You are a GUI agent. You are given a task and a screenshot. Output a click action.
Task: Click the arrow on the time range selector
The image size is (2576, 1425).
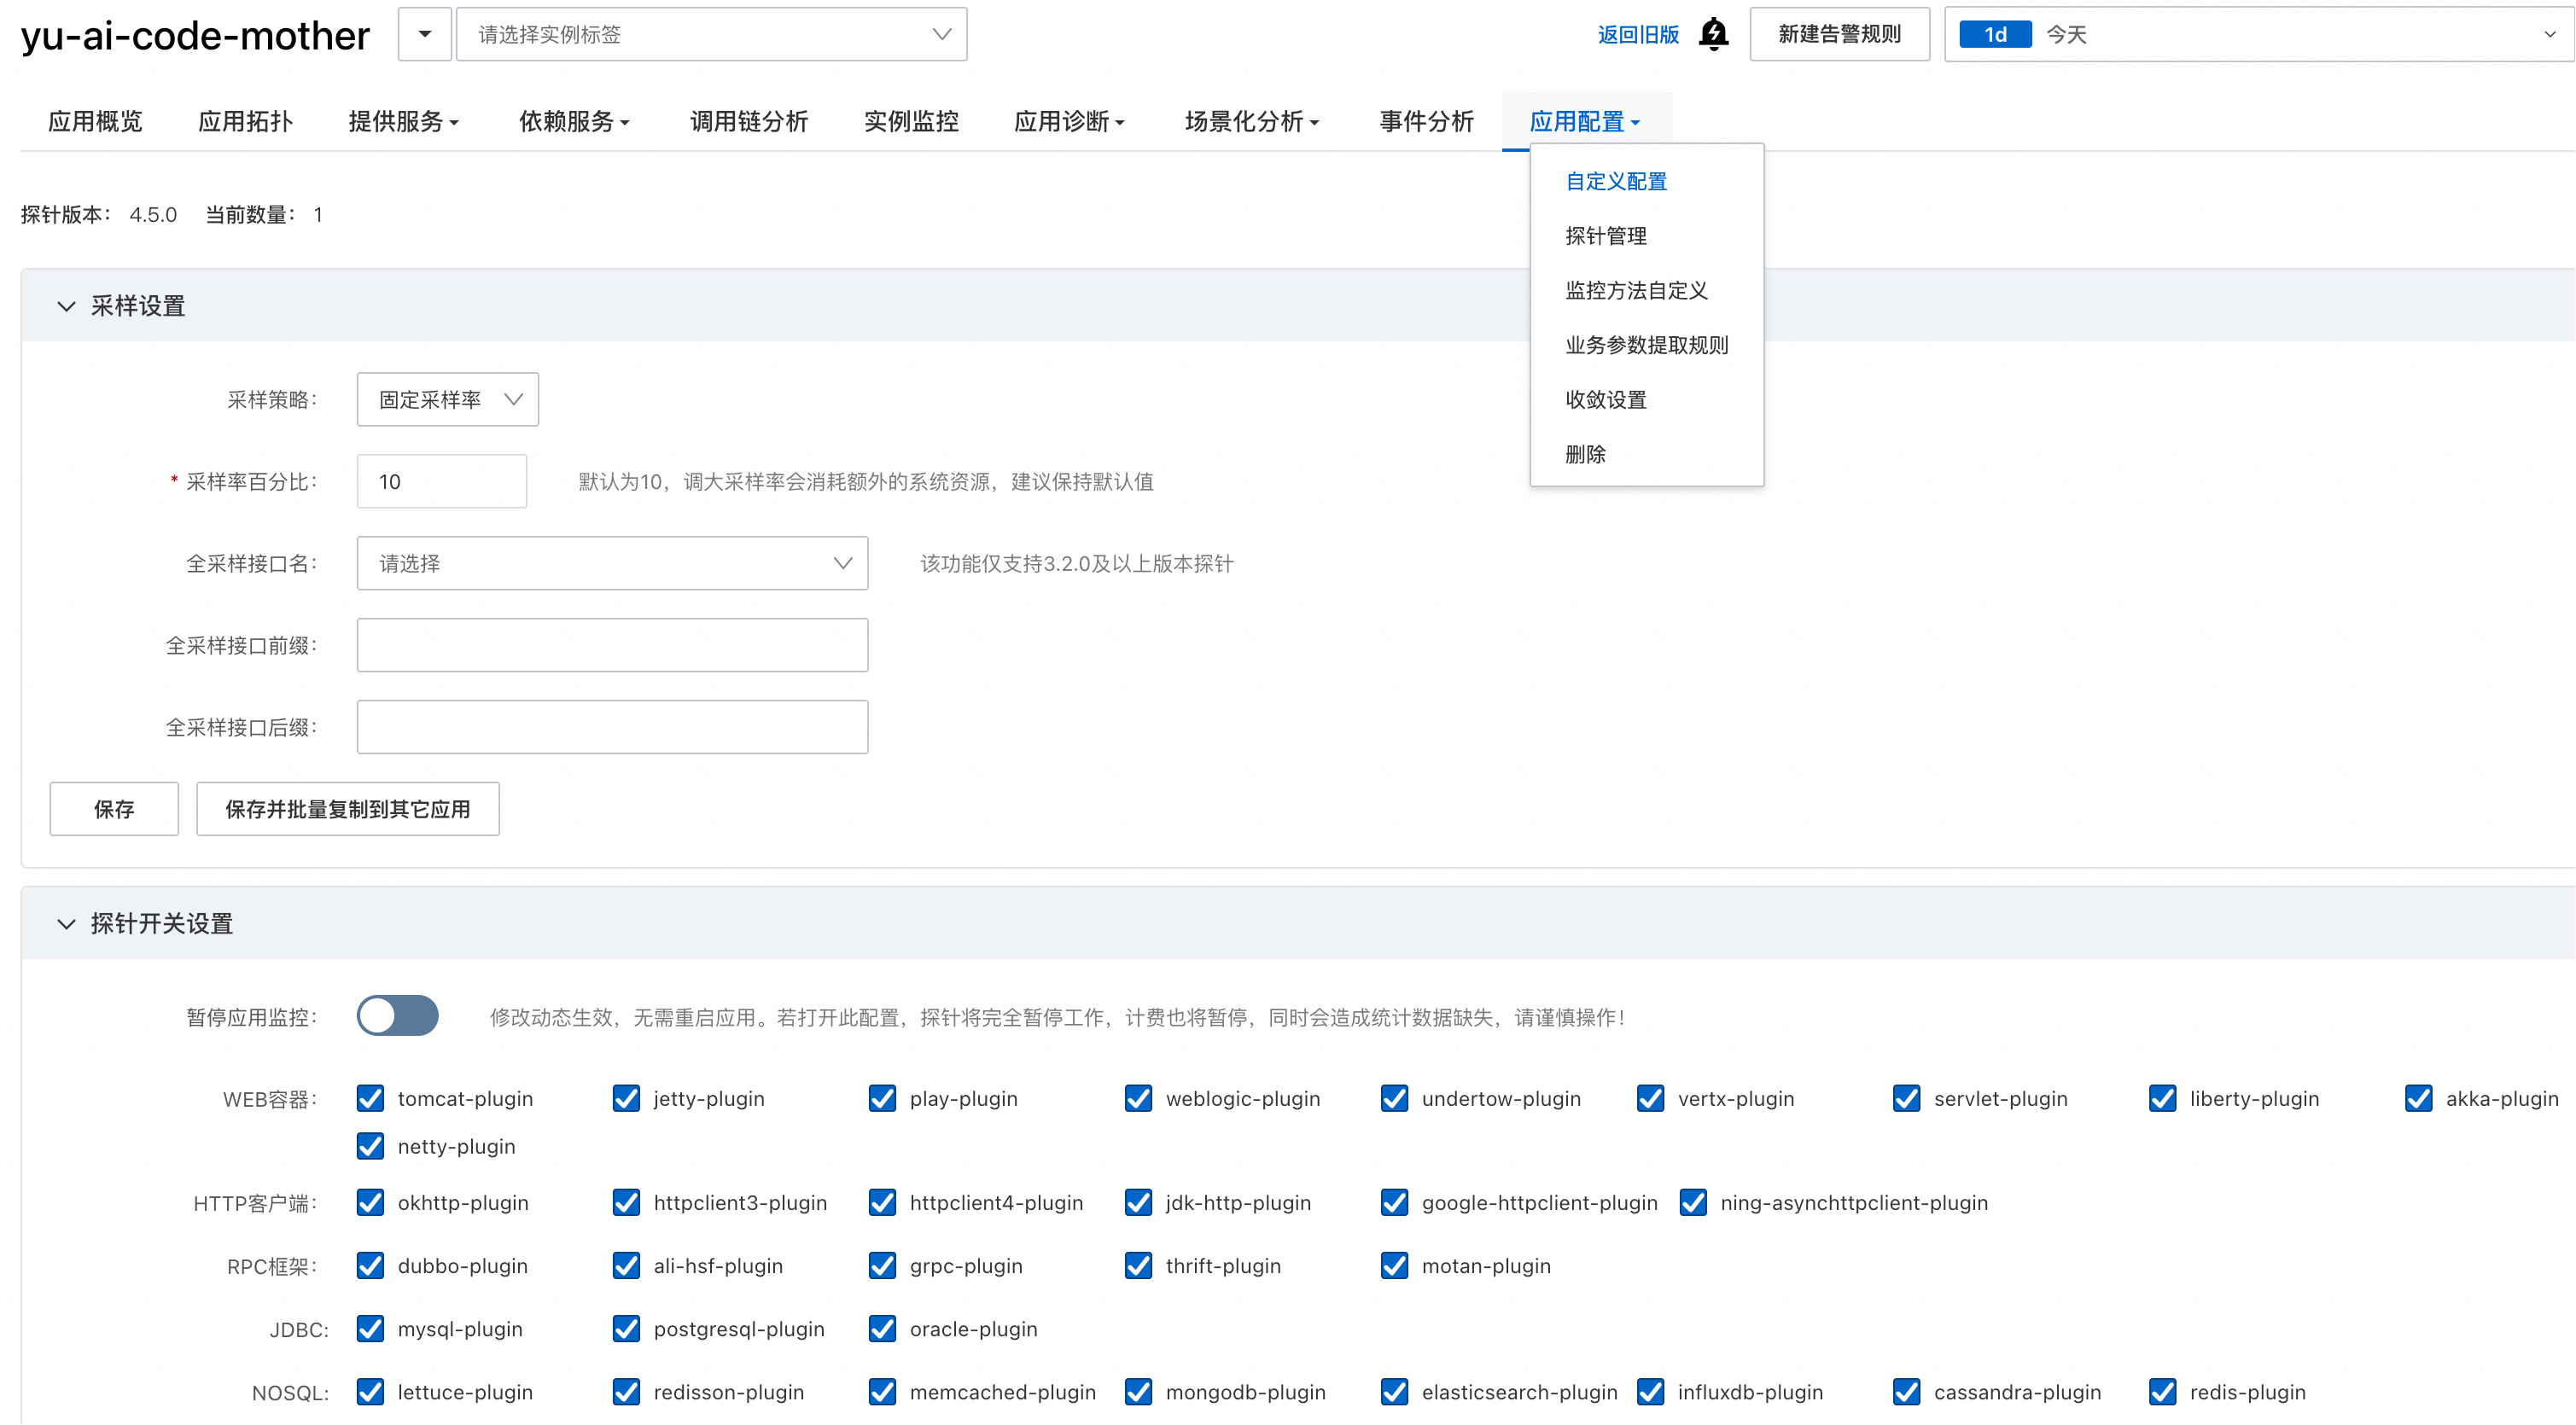(2549, 34)
